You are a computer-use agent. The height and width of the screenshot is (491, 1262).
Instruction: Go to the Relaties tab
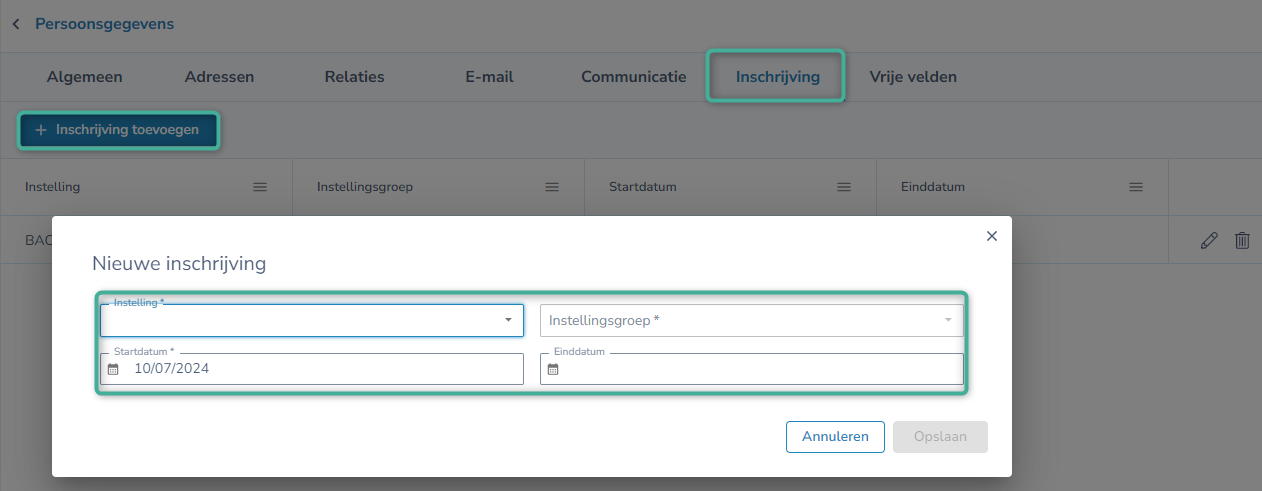[x=354, y=77]
